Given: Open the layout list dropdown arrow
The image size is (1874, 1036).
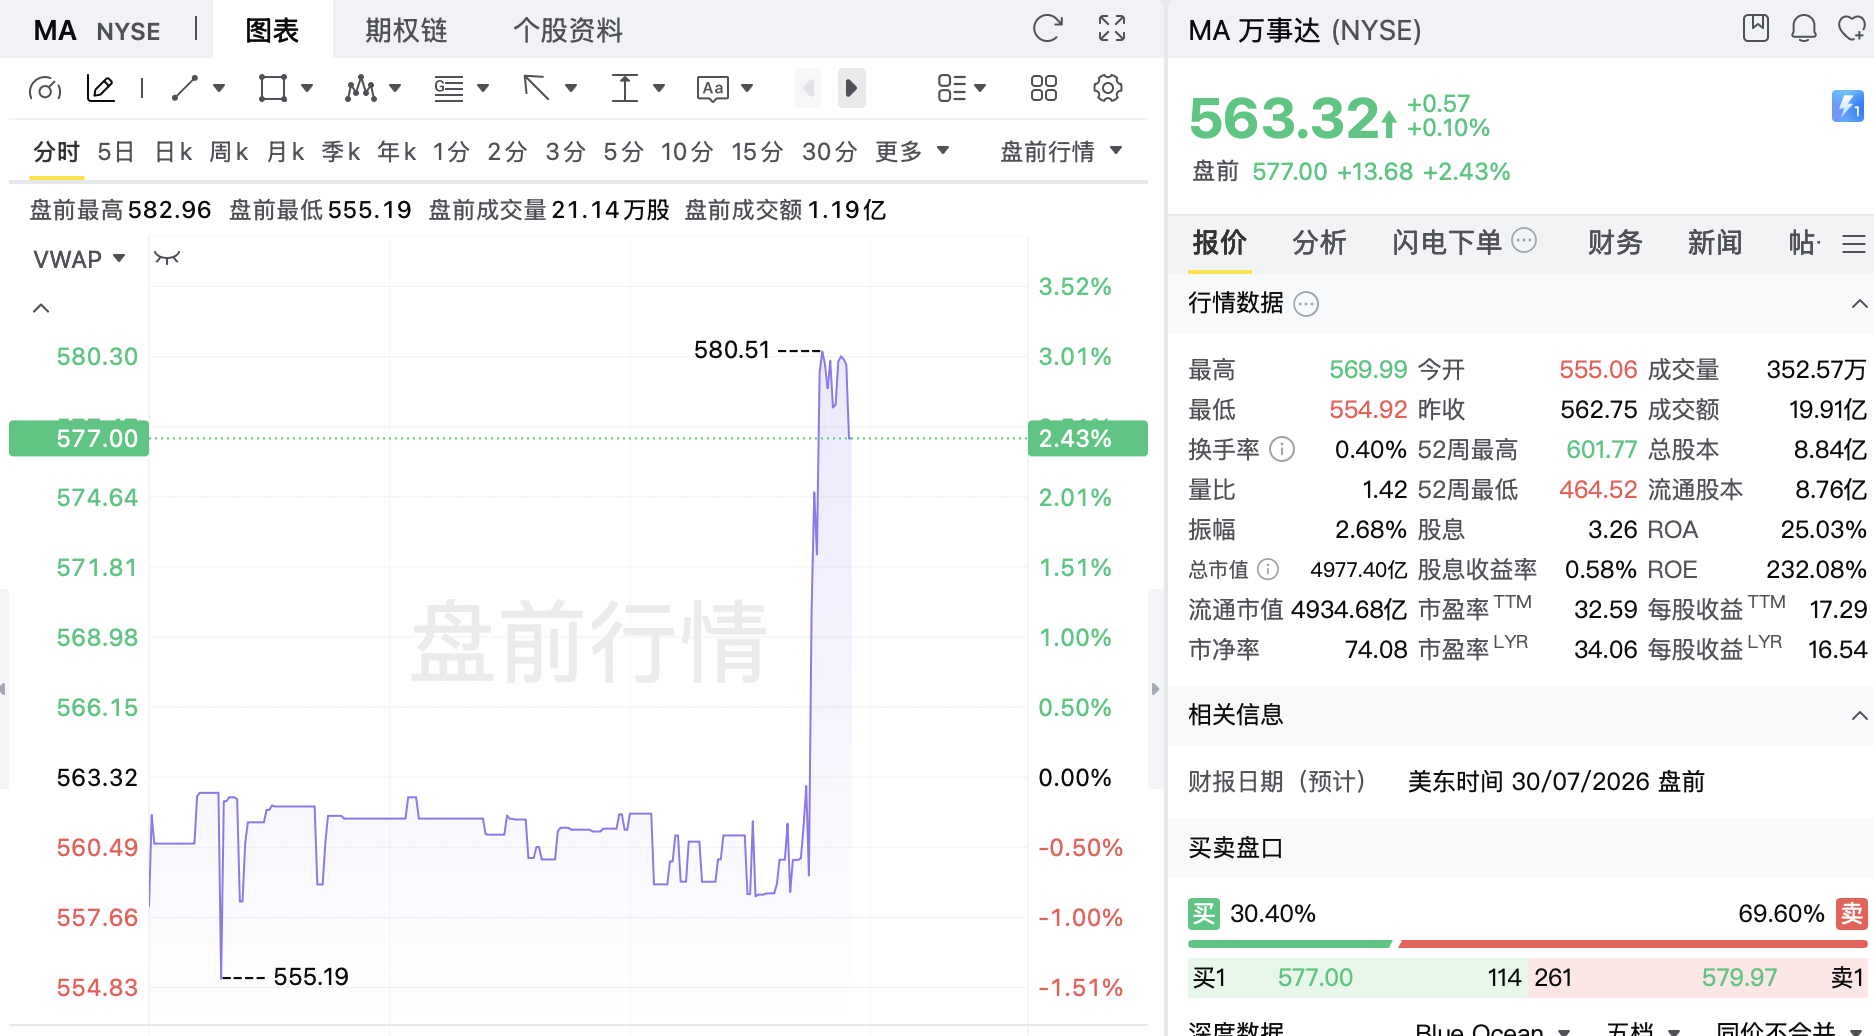Looking at the screenshot, I should coord(980,88).
